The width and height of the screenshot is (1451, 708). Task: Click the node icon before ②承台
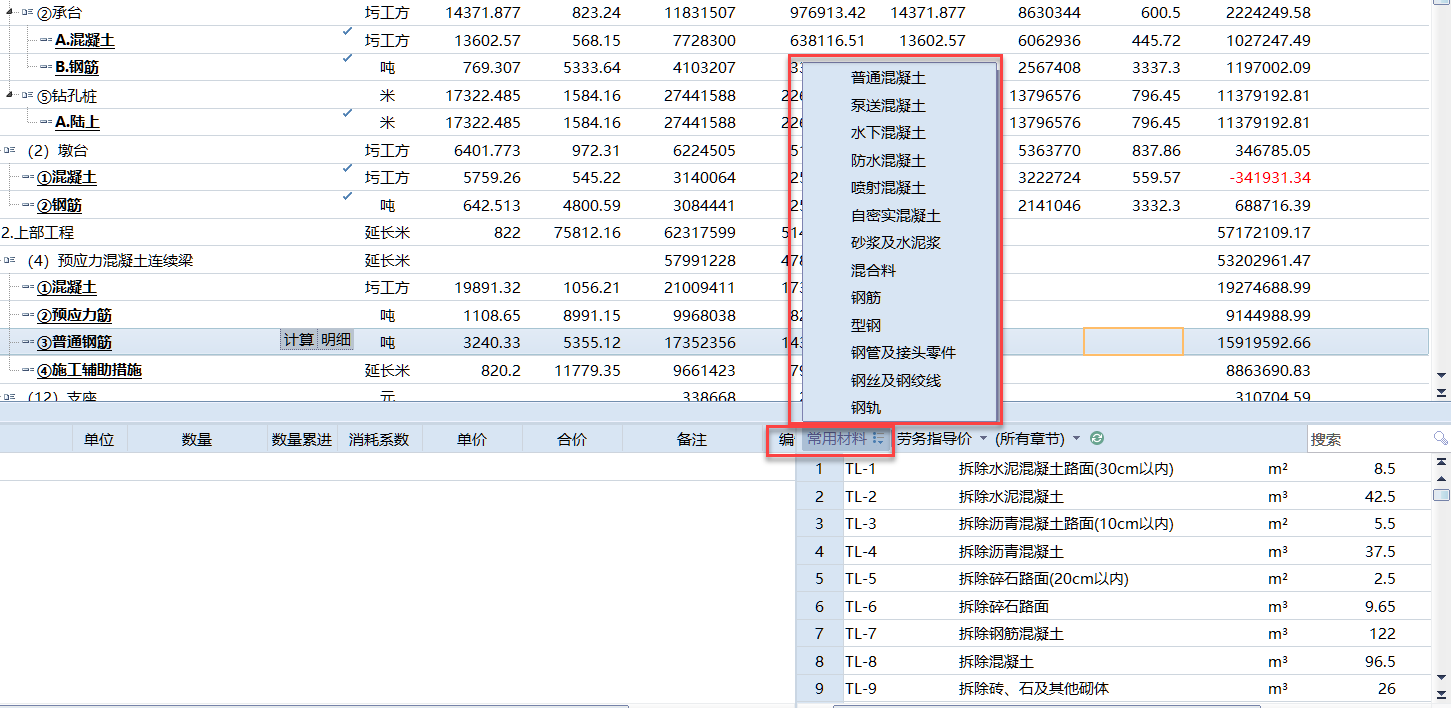pos(28,13)
